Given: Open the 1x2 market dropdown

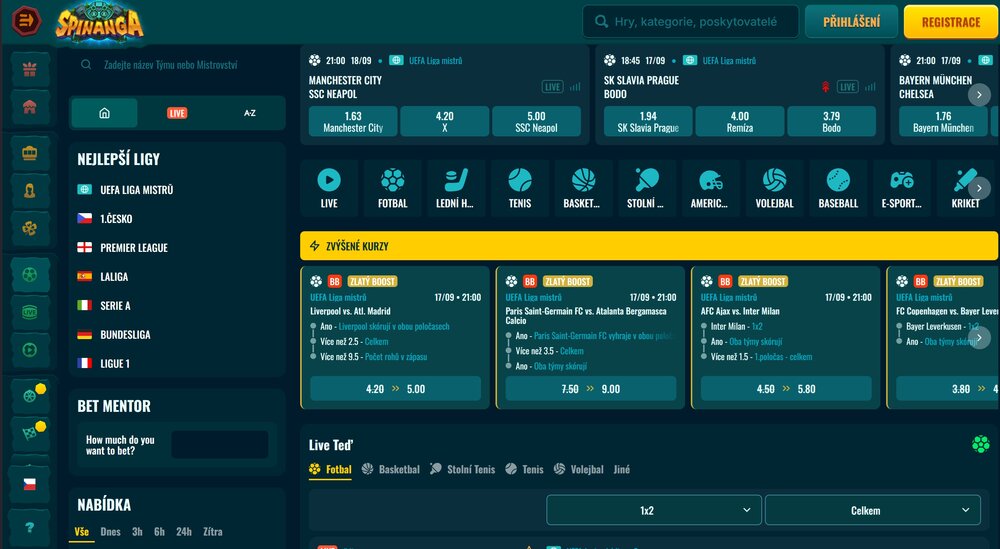Looking at the screenshot, I should pos(654,510).
